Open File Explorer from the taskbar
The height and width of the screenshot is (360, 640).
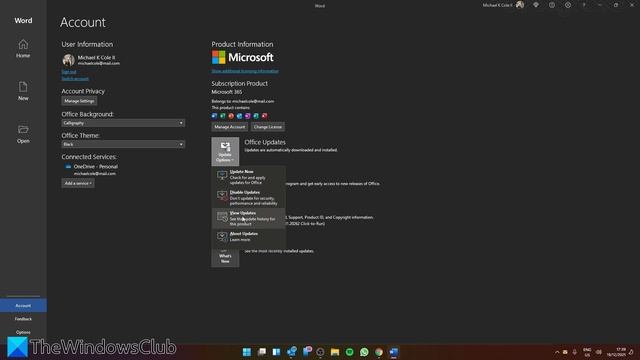335,352
